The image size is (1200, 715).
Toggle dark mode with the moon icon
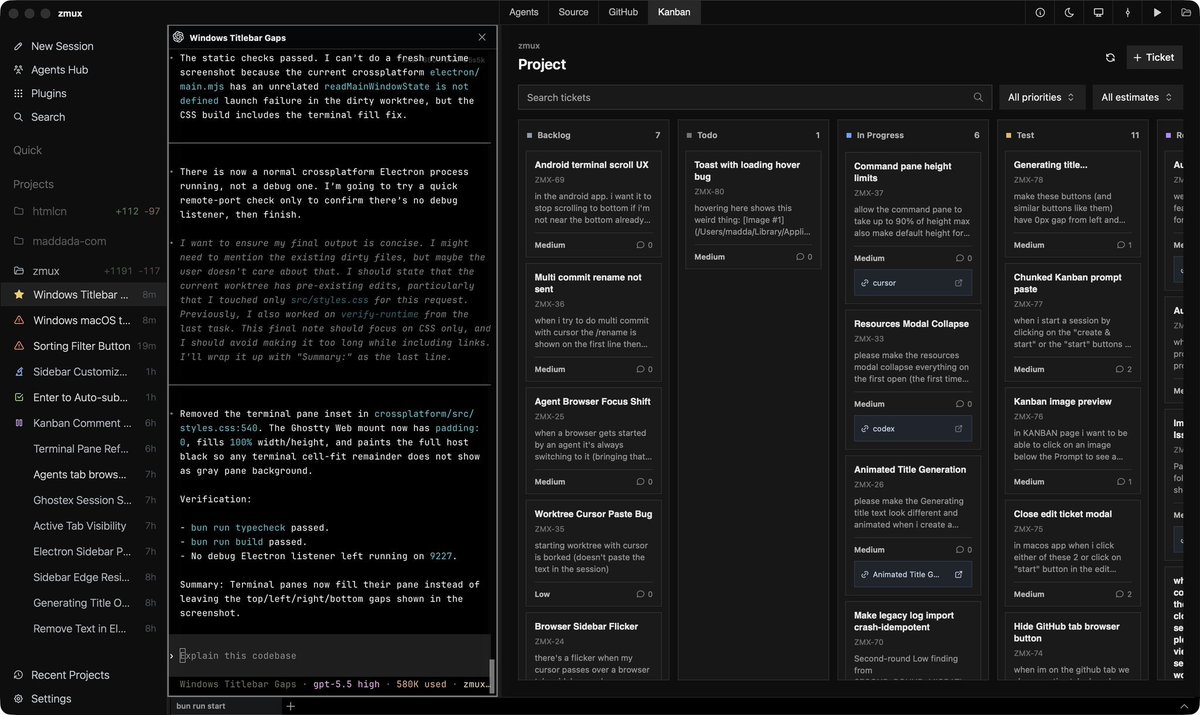pyautogui.click(x=1069, y=13)
